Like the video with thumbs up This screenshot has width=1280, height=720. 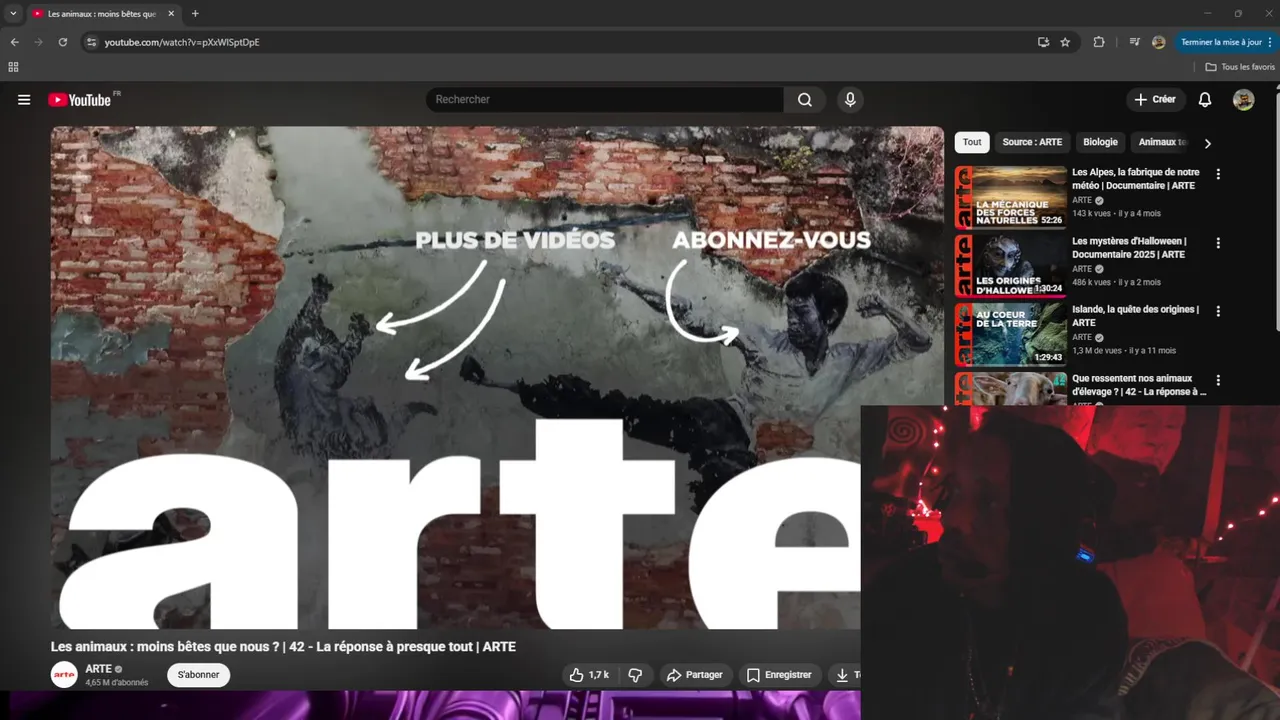(588, 675)
